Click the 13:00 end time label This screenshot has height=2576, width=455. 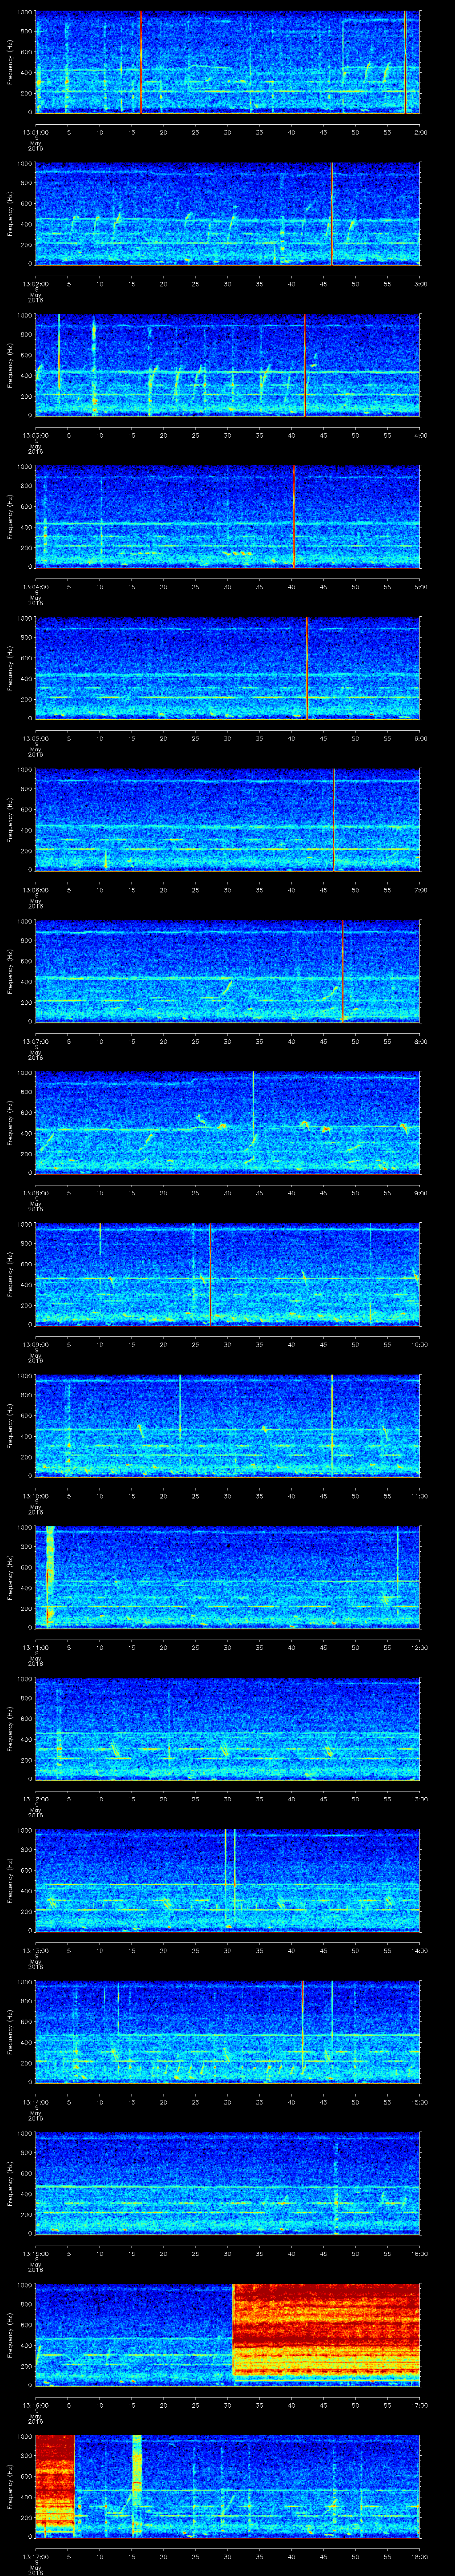point(420,1799)
